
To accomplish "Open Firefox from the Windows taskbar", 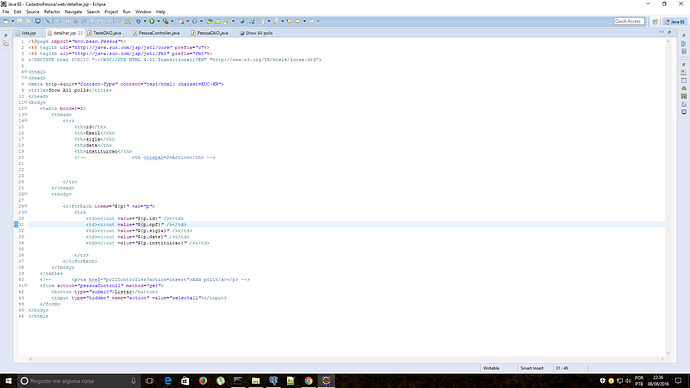I will click(202, 381).
